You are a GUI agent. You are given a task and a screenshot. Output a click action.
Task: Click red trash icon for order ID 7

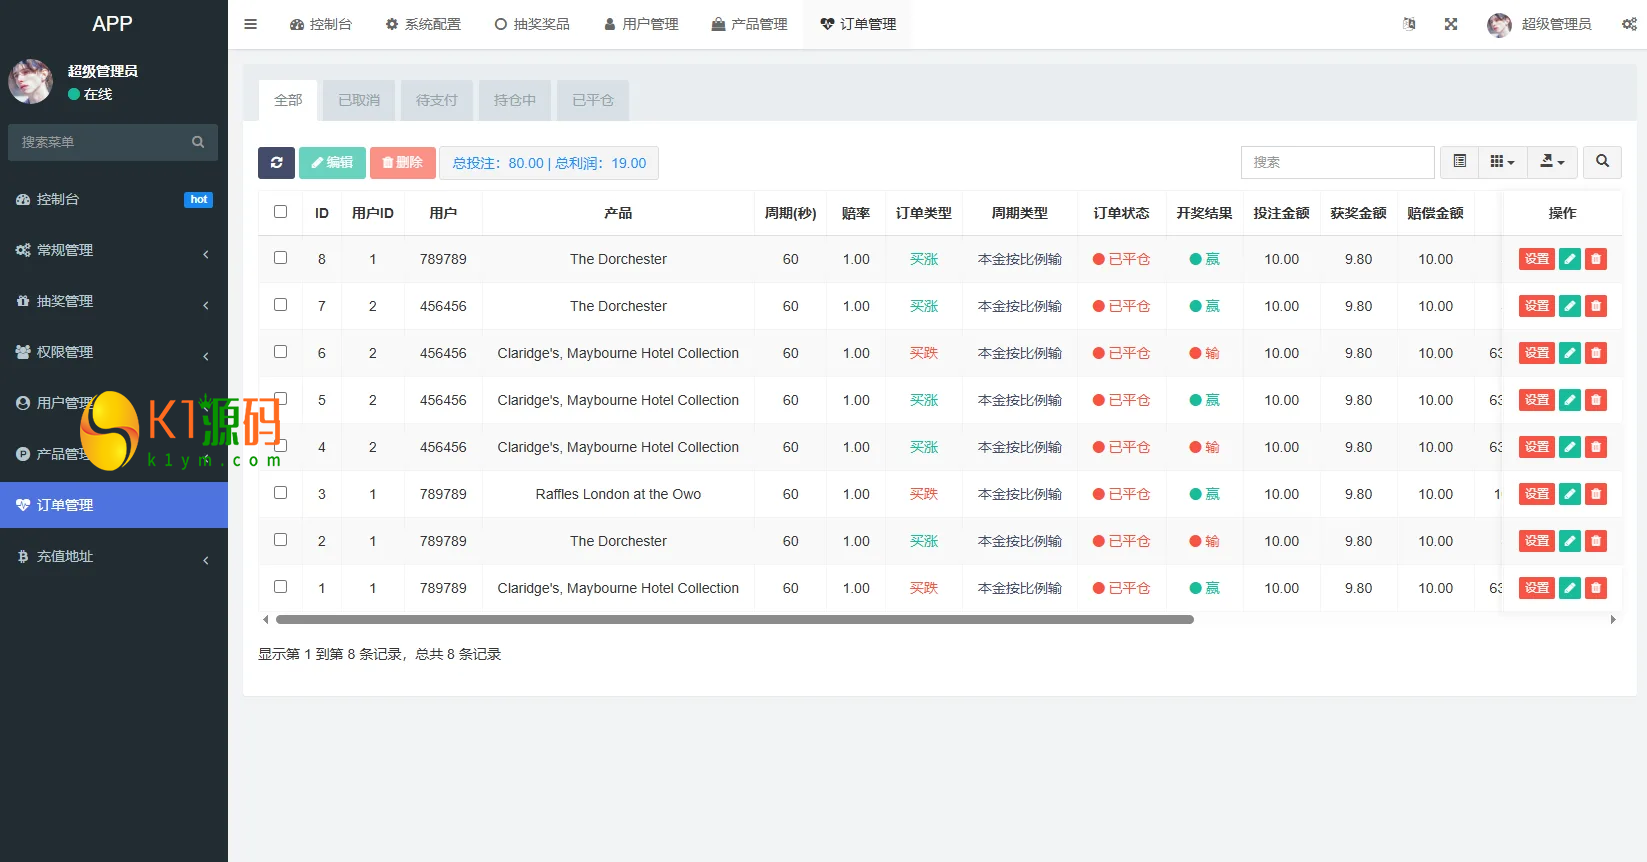tap(1596, 306)
